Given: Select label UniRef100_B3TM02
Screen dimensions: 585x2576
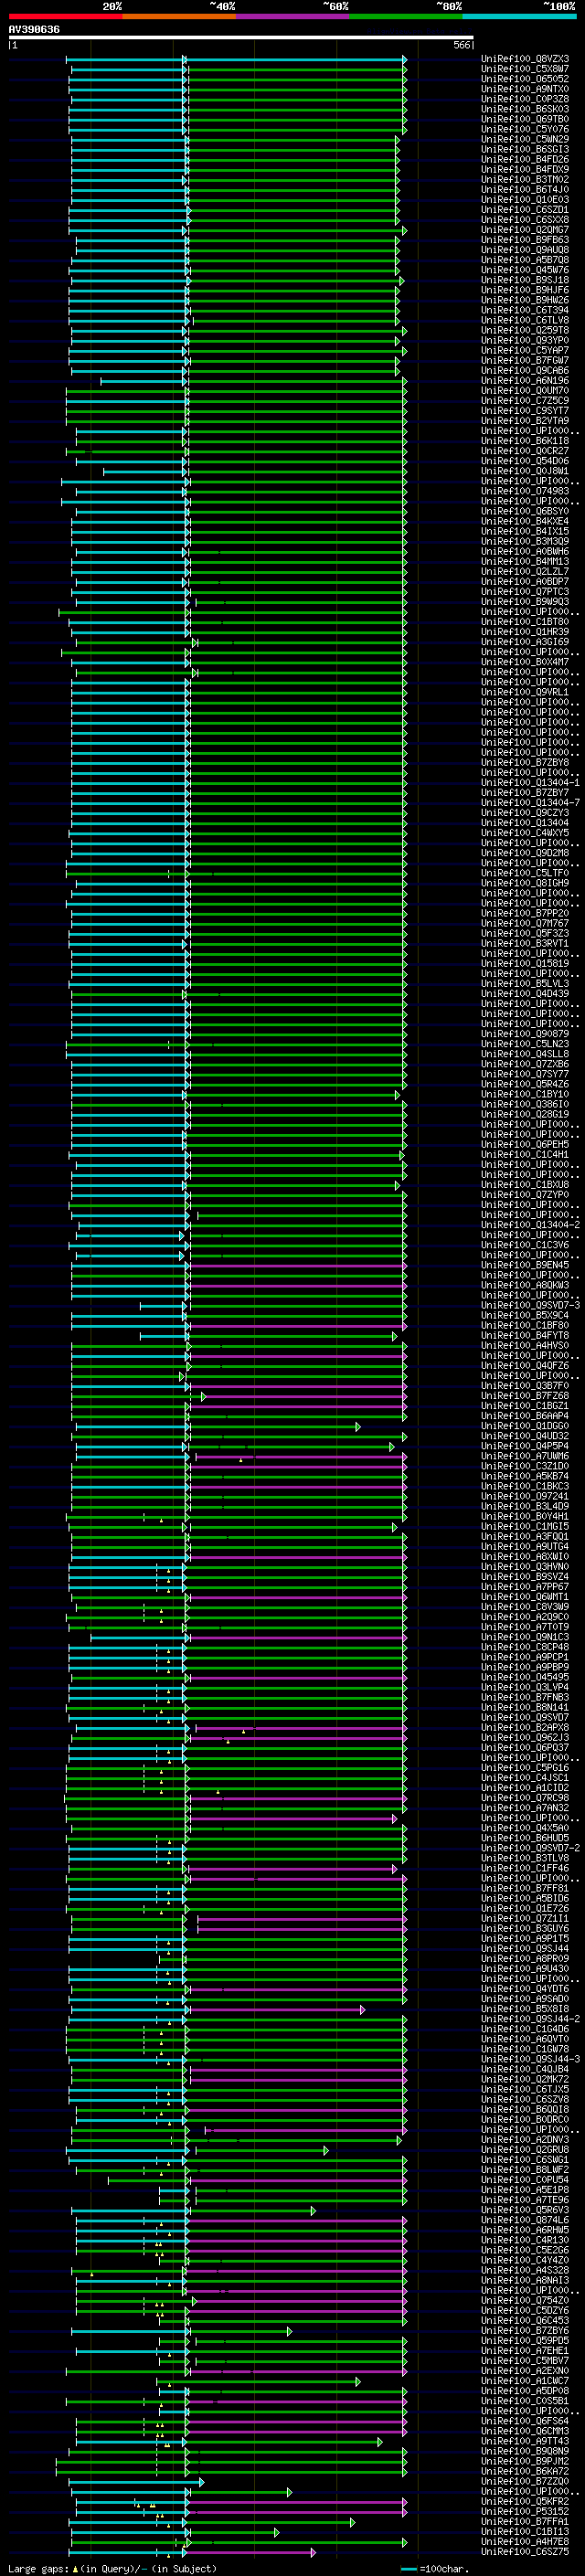Looking at the screenshot, I should (525, 180).
